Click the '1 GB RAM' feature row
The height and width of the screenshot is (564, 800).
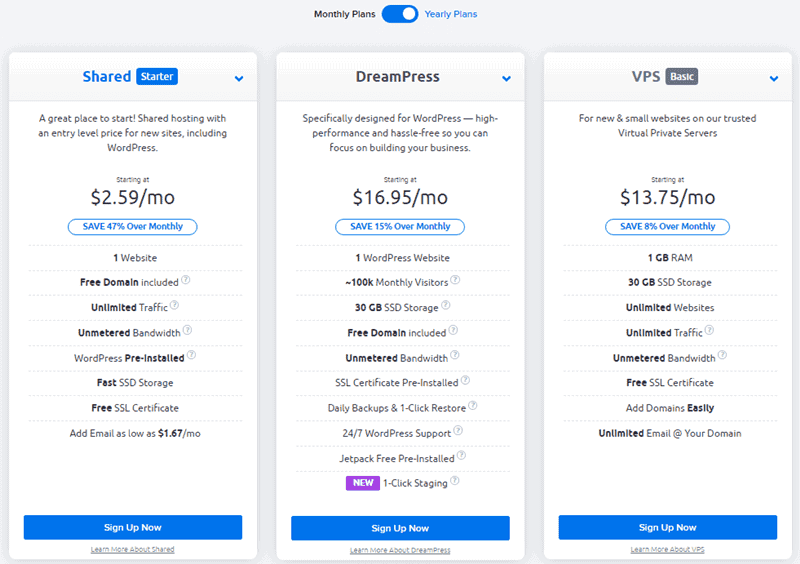[x=670, y=258]
